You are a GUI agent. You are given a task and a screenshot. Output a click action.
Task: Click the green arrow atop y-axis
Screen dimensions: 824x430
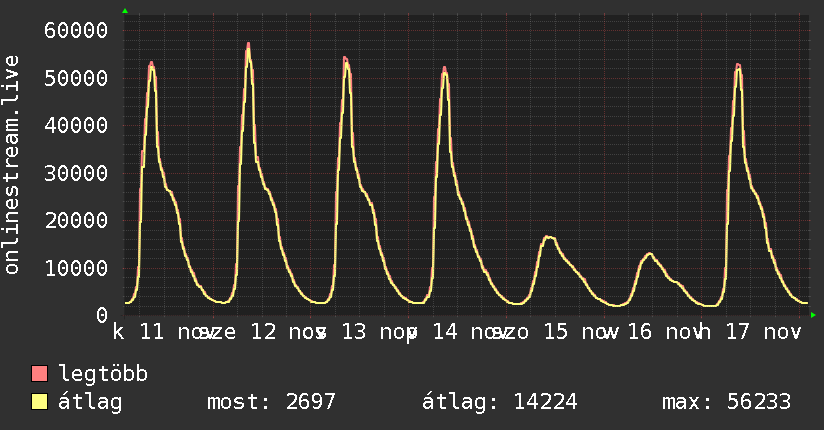pyautogui.click(x=125, y=11)
